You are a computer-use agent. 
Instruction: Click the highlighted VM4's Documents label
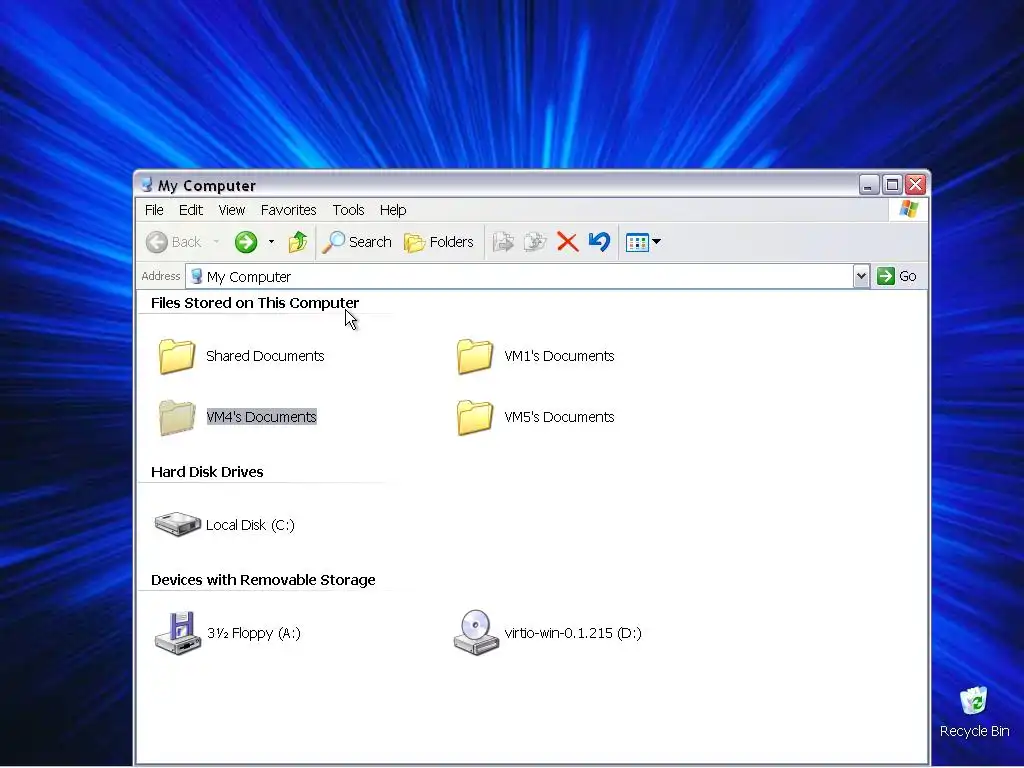click(262, 417)
